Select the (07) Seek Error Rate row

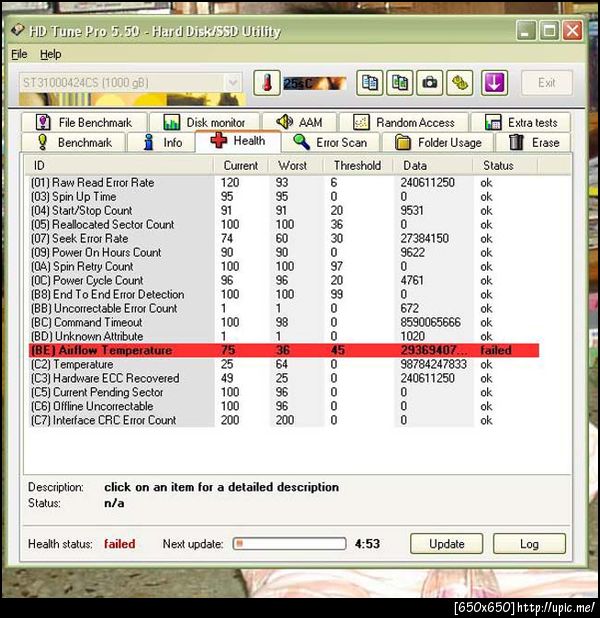284,238
